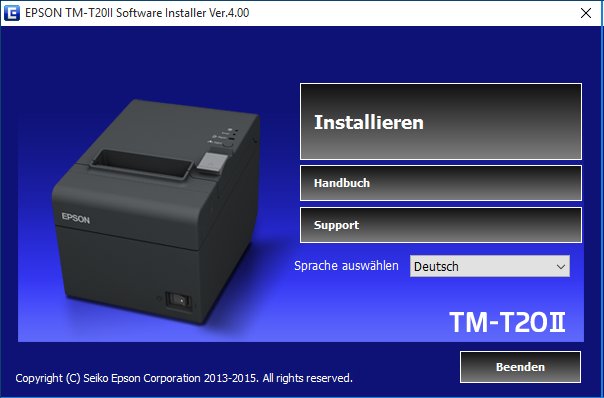
Task: Click the TM-T20II product logo
Action: click(507, 322)
